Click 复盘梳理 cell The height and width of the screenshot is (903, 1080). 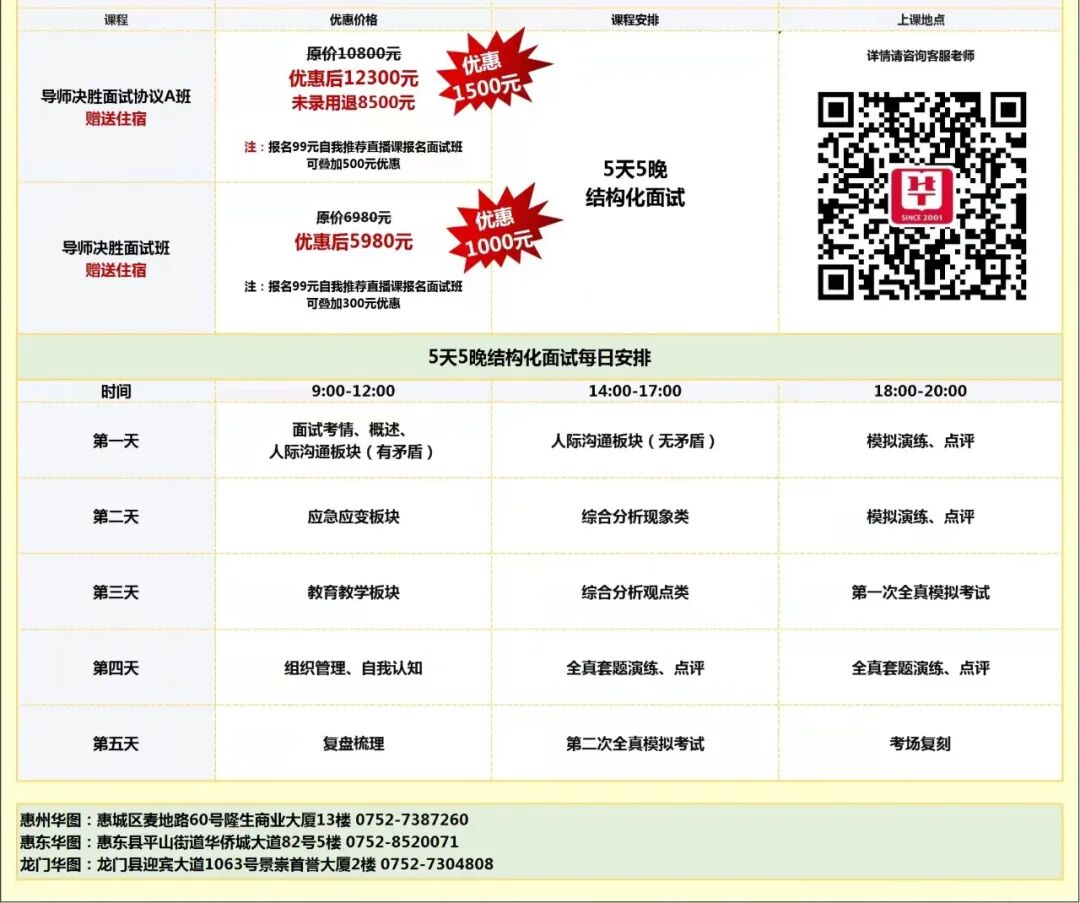[353, 744]
